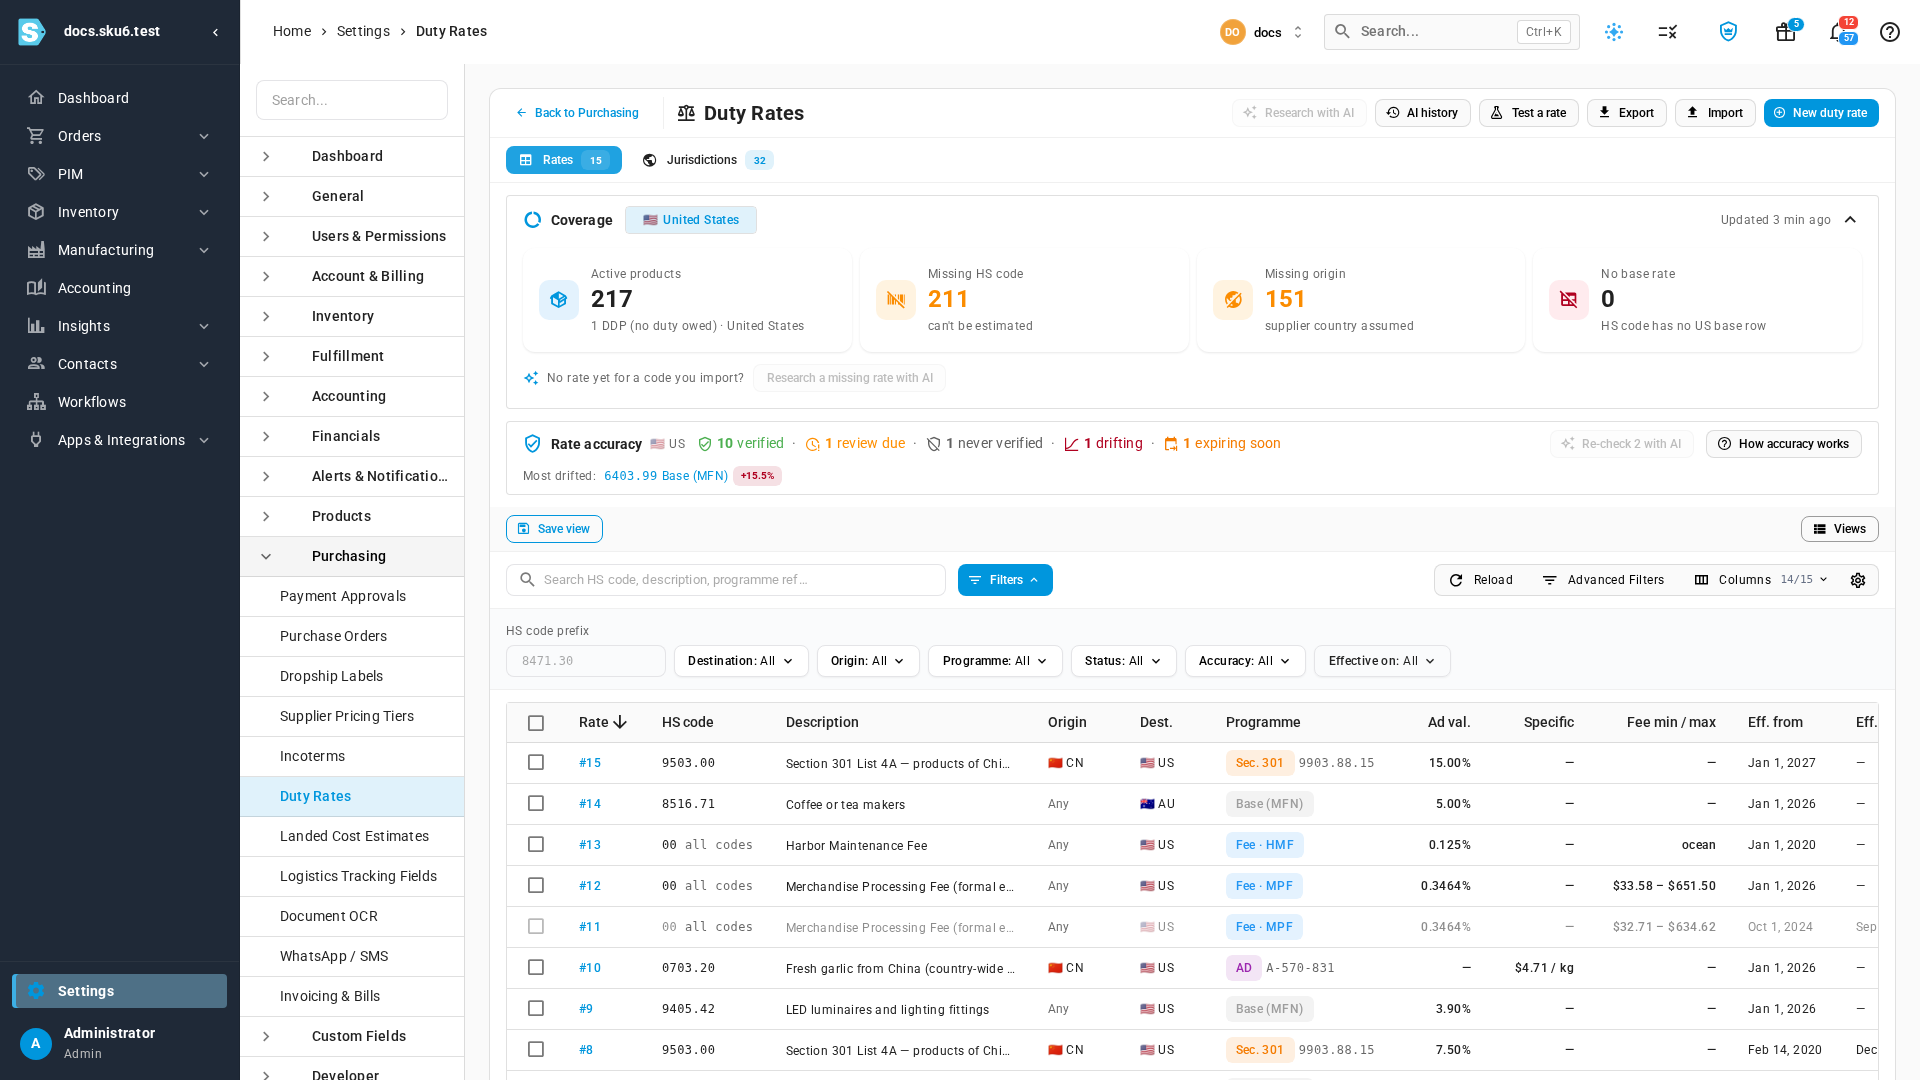Open Landed Cost Estimates settings item

[352, 837]
